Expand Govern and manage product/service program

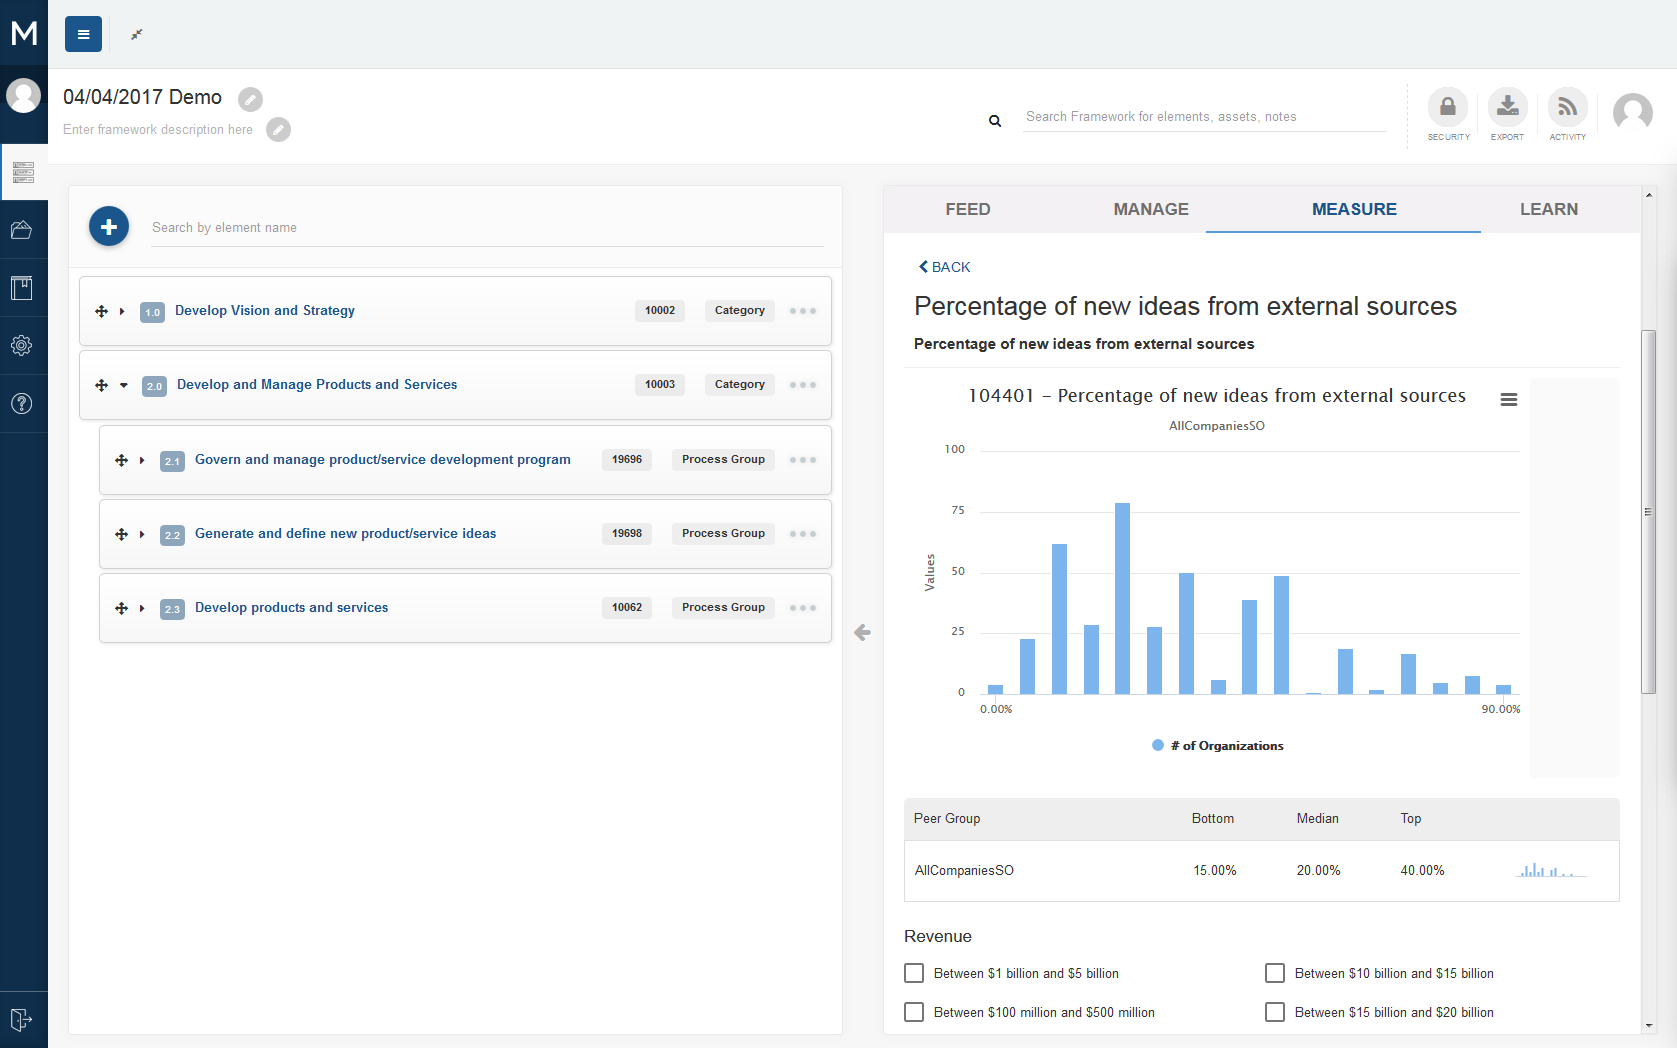tap(142, 460)
